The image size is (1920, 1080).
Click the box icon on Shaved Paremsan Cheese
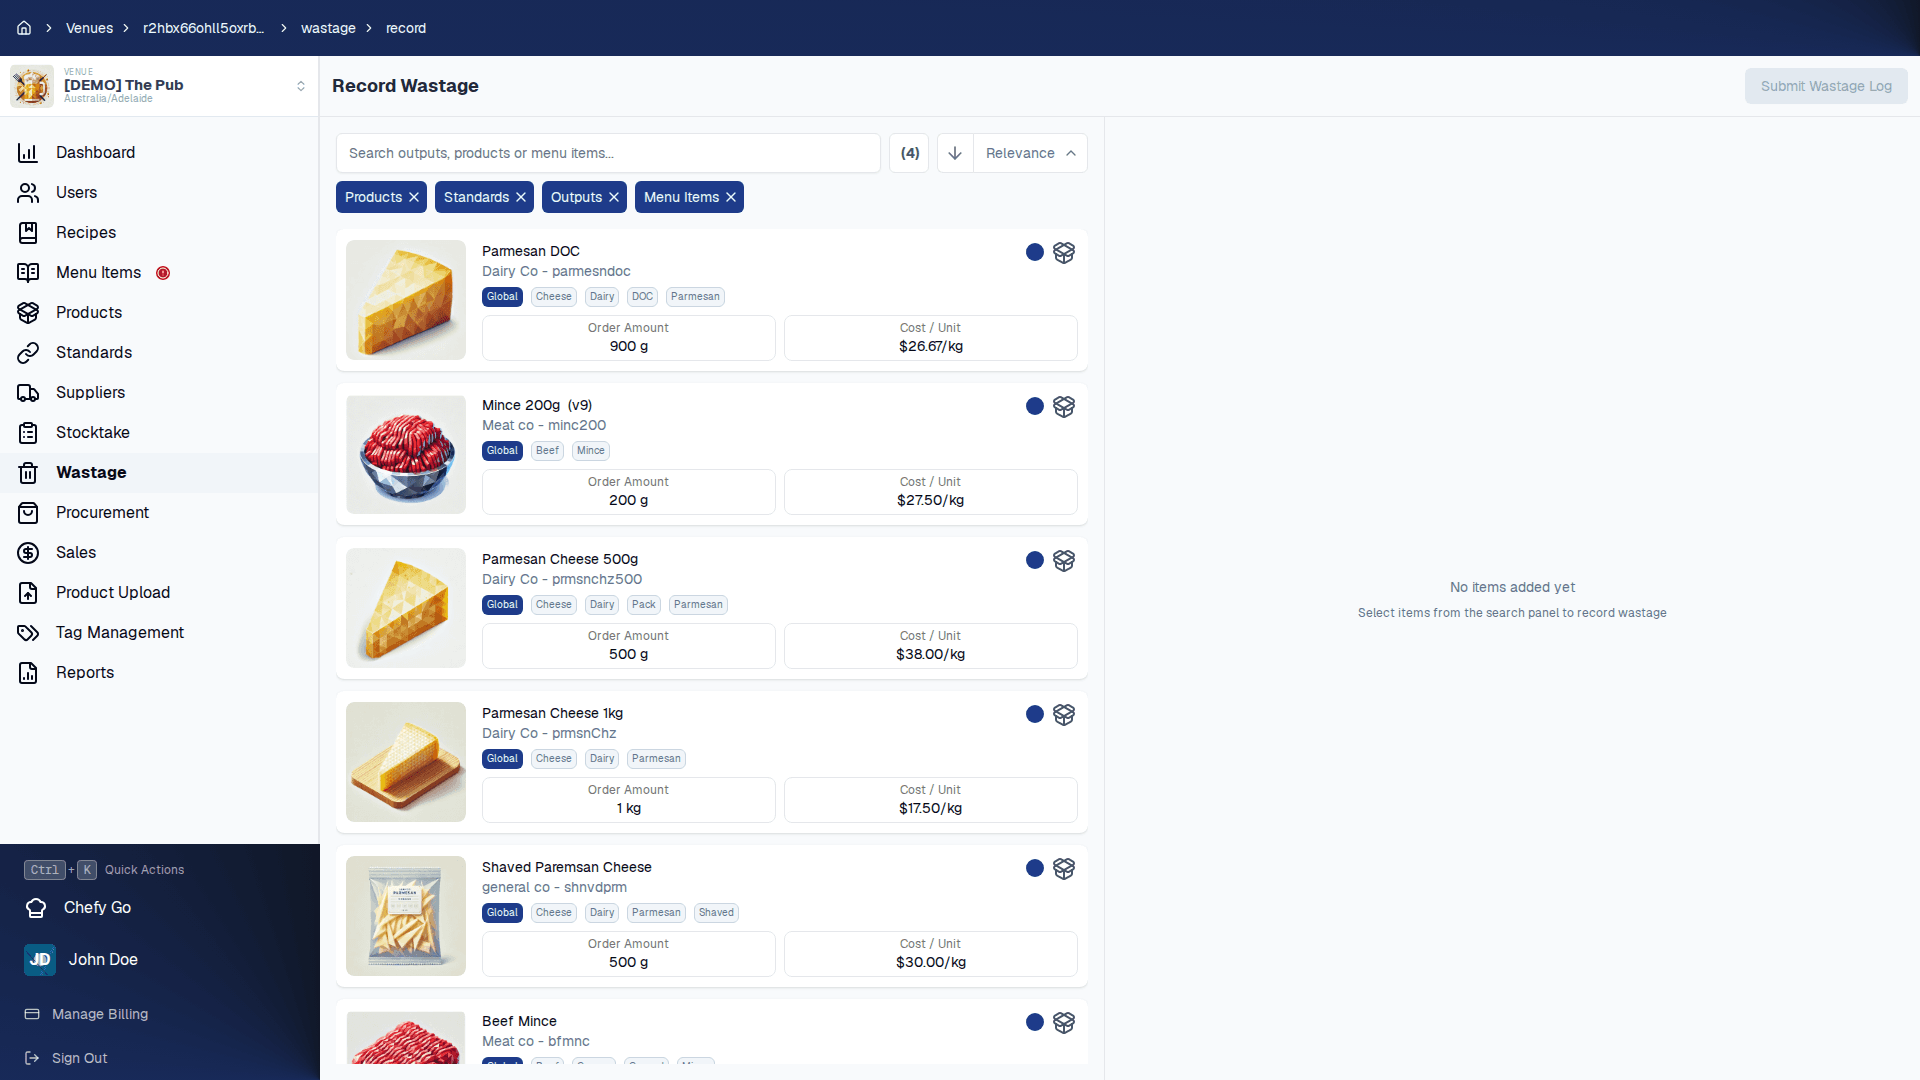click(1064, 868)
